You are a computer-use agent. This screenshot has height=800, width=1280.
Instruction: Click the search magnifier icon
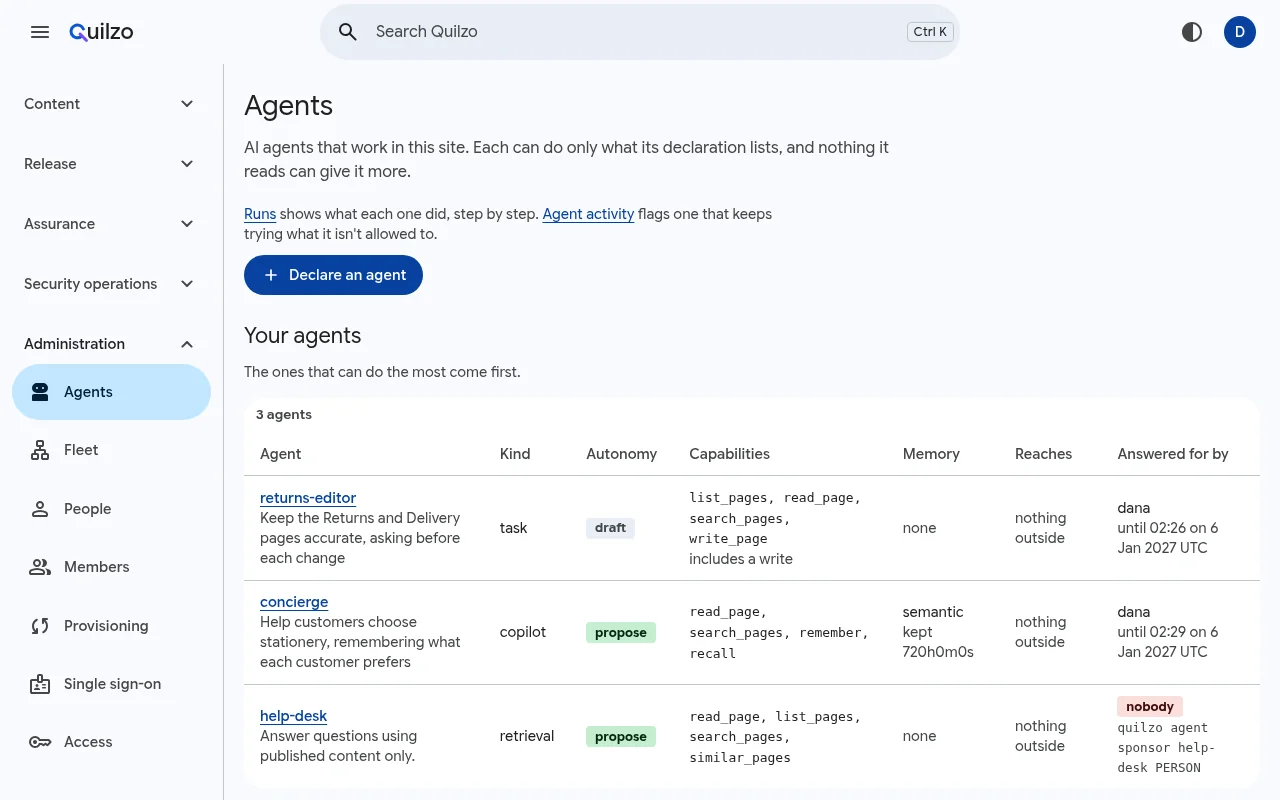point(348,32)
